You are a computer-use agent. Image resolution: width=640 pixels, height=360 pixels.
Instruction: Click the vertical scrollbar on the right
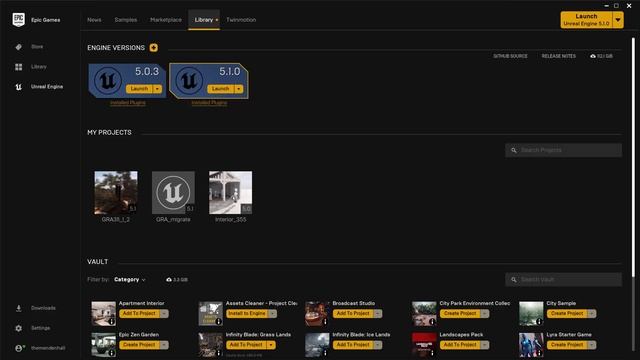click(x=633, y=157)
